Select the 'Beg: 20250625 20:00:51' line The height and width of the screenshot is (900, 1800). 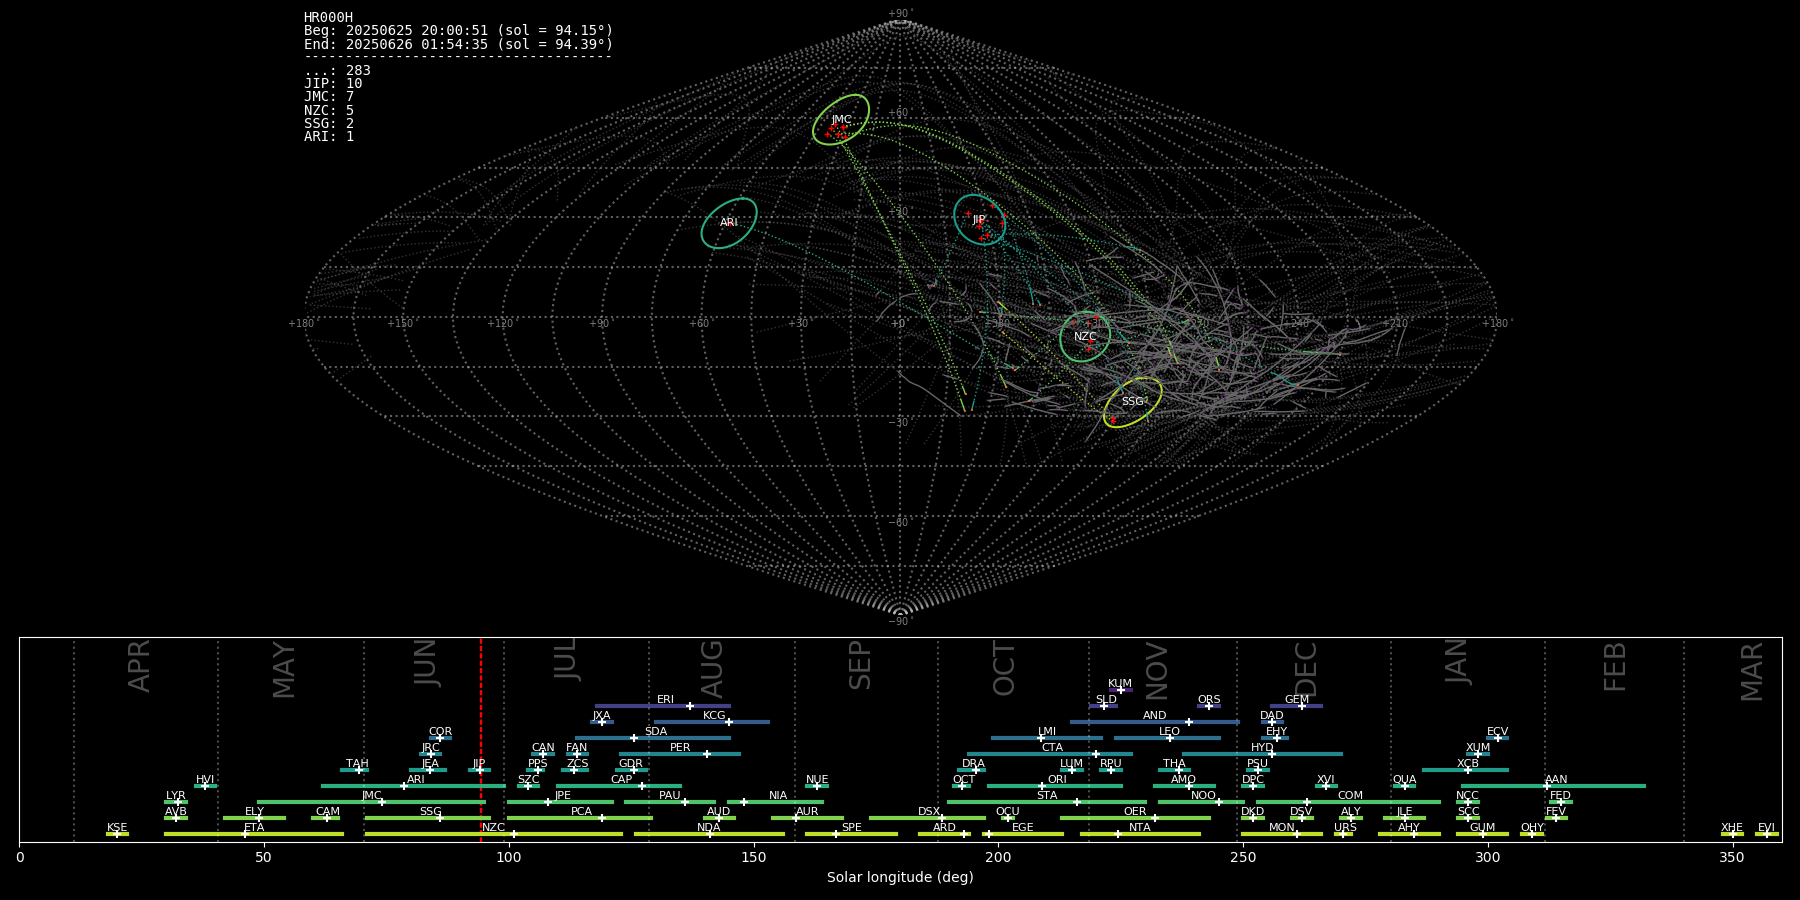tap(458, 31)
